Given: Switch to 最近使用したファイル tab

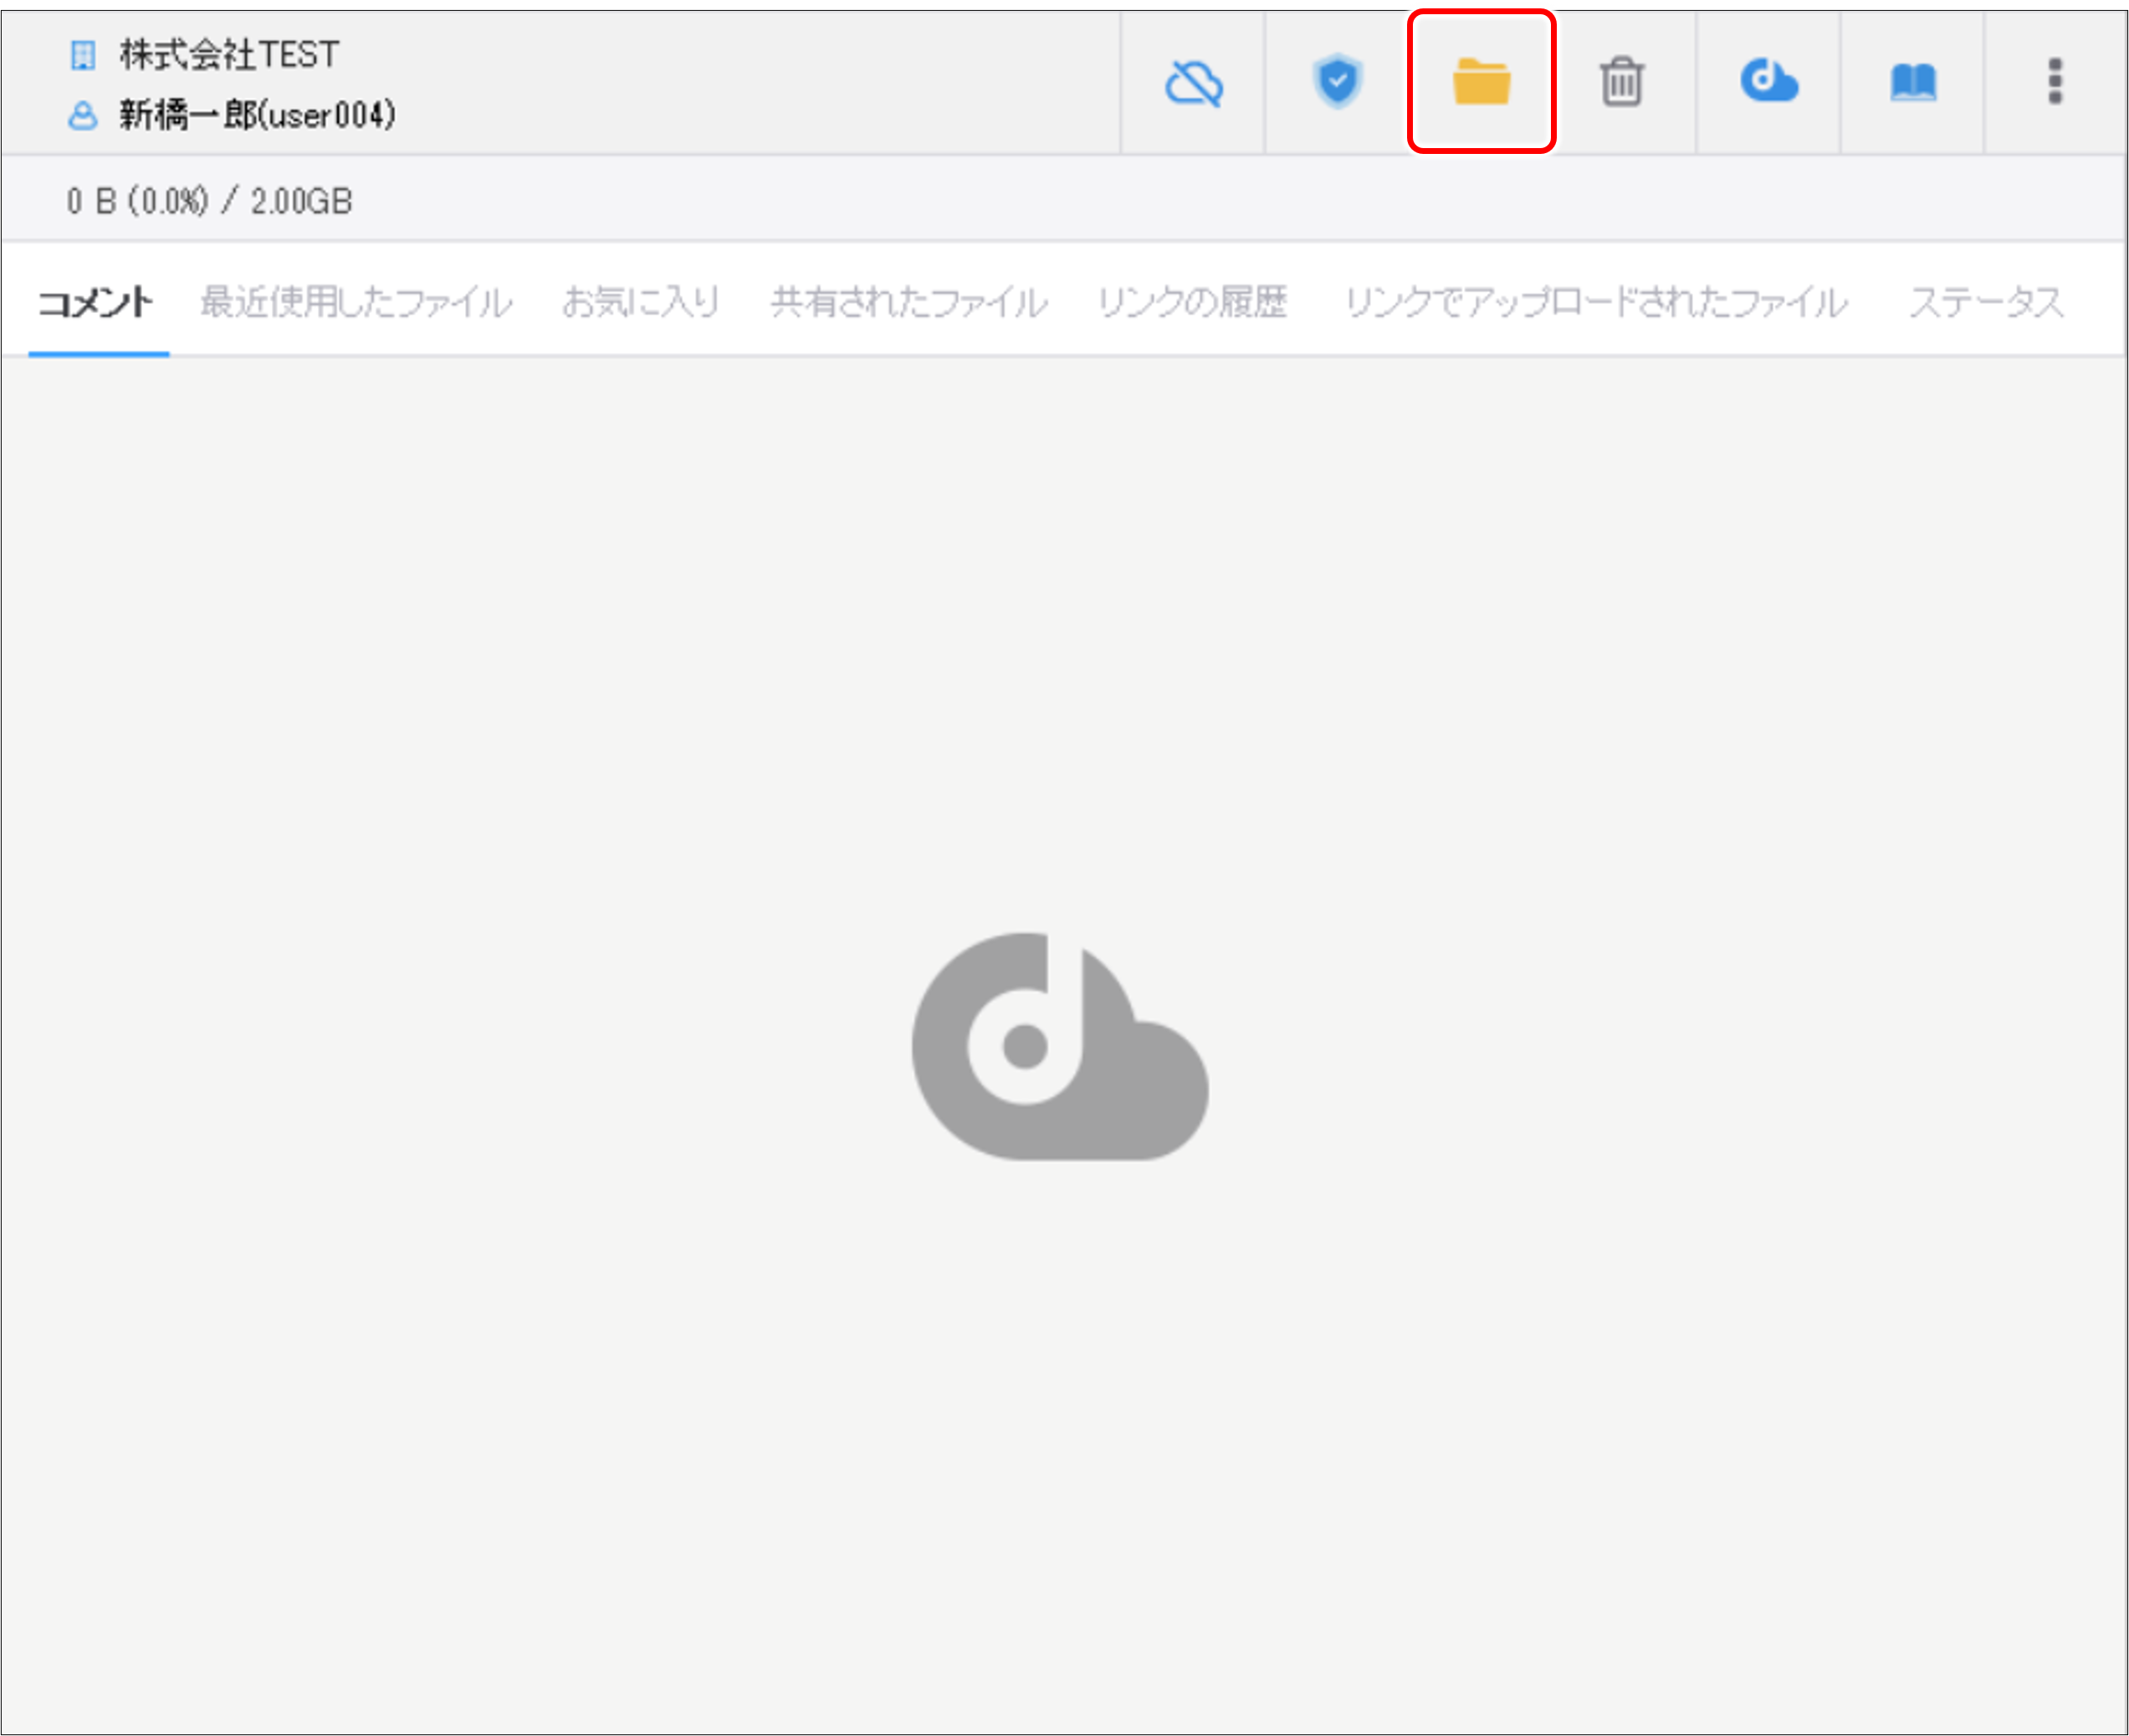Looking at the screenshot, I should (x=356, y=302).
